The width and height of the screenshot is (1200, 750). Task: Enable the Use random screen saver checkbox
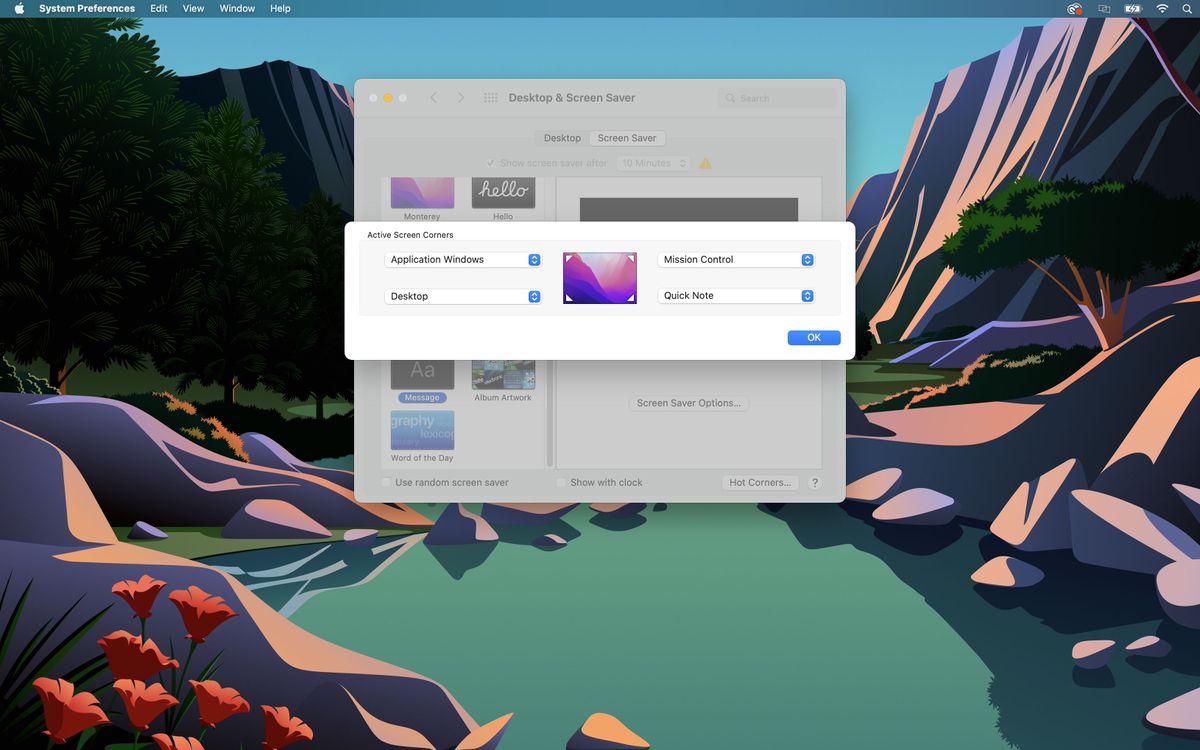pyautogui.click(x=385, y=482)
